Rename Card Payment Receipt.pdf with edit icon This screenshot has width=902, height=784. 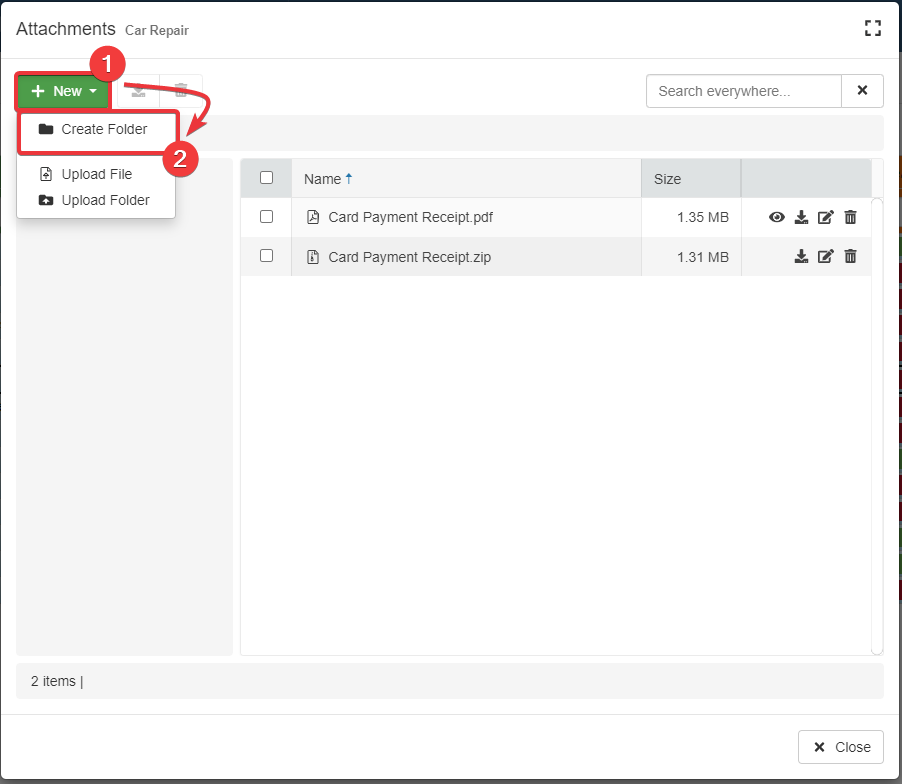pyautogui.click(x=825, y=217)
